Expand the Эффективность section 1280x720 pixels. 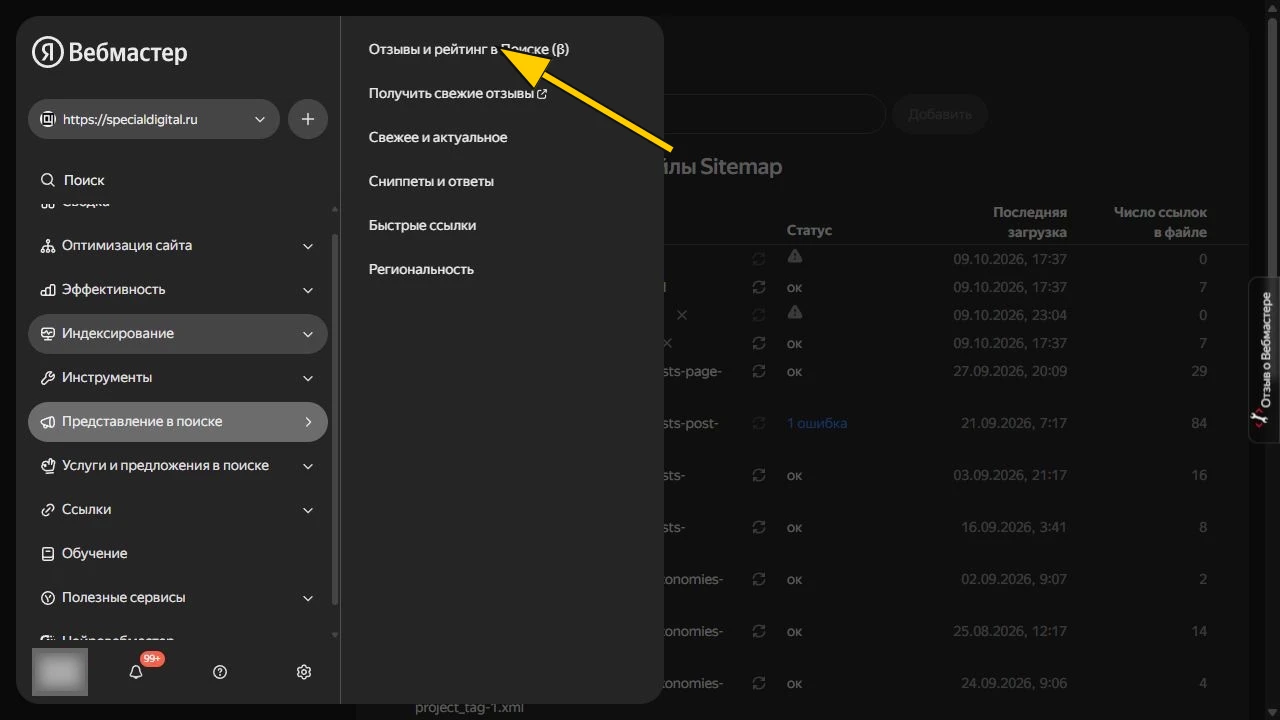[x=178, y=289]
